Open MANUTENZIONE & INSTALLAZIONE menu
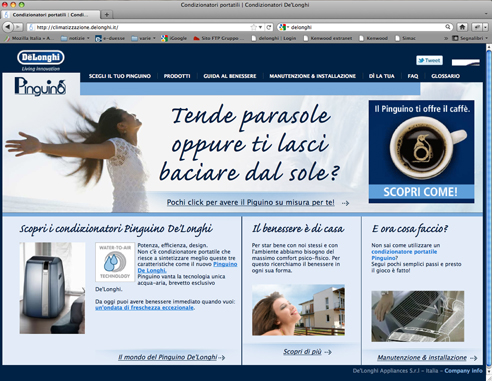 tap(312, 76)
